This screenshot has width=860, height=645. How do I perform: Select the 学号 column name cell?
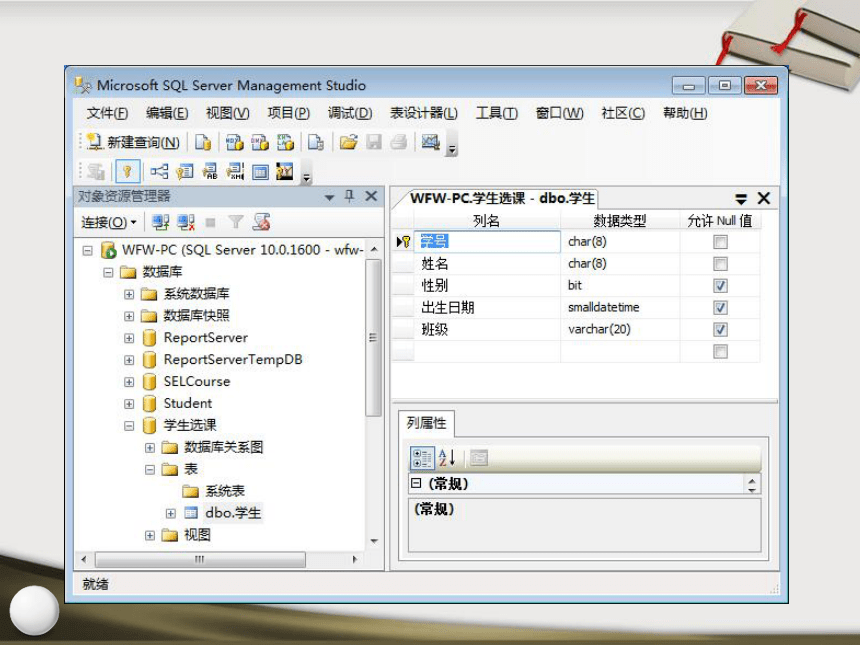coord(487,242)
